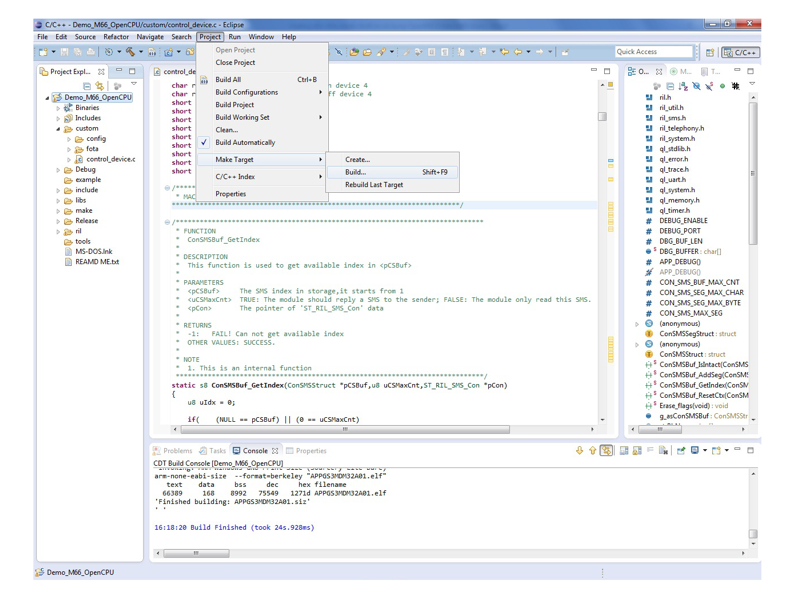Click the Collapse All icon in Outline

670,86
